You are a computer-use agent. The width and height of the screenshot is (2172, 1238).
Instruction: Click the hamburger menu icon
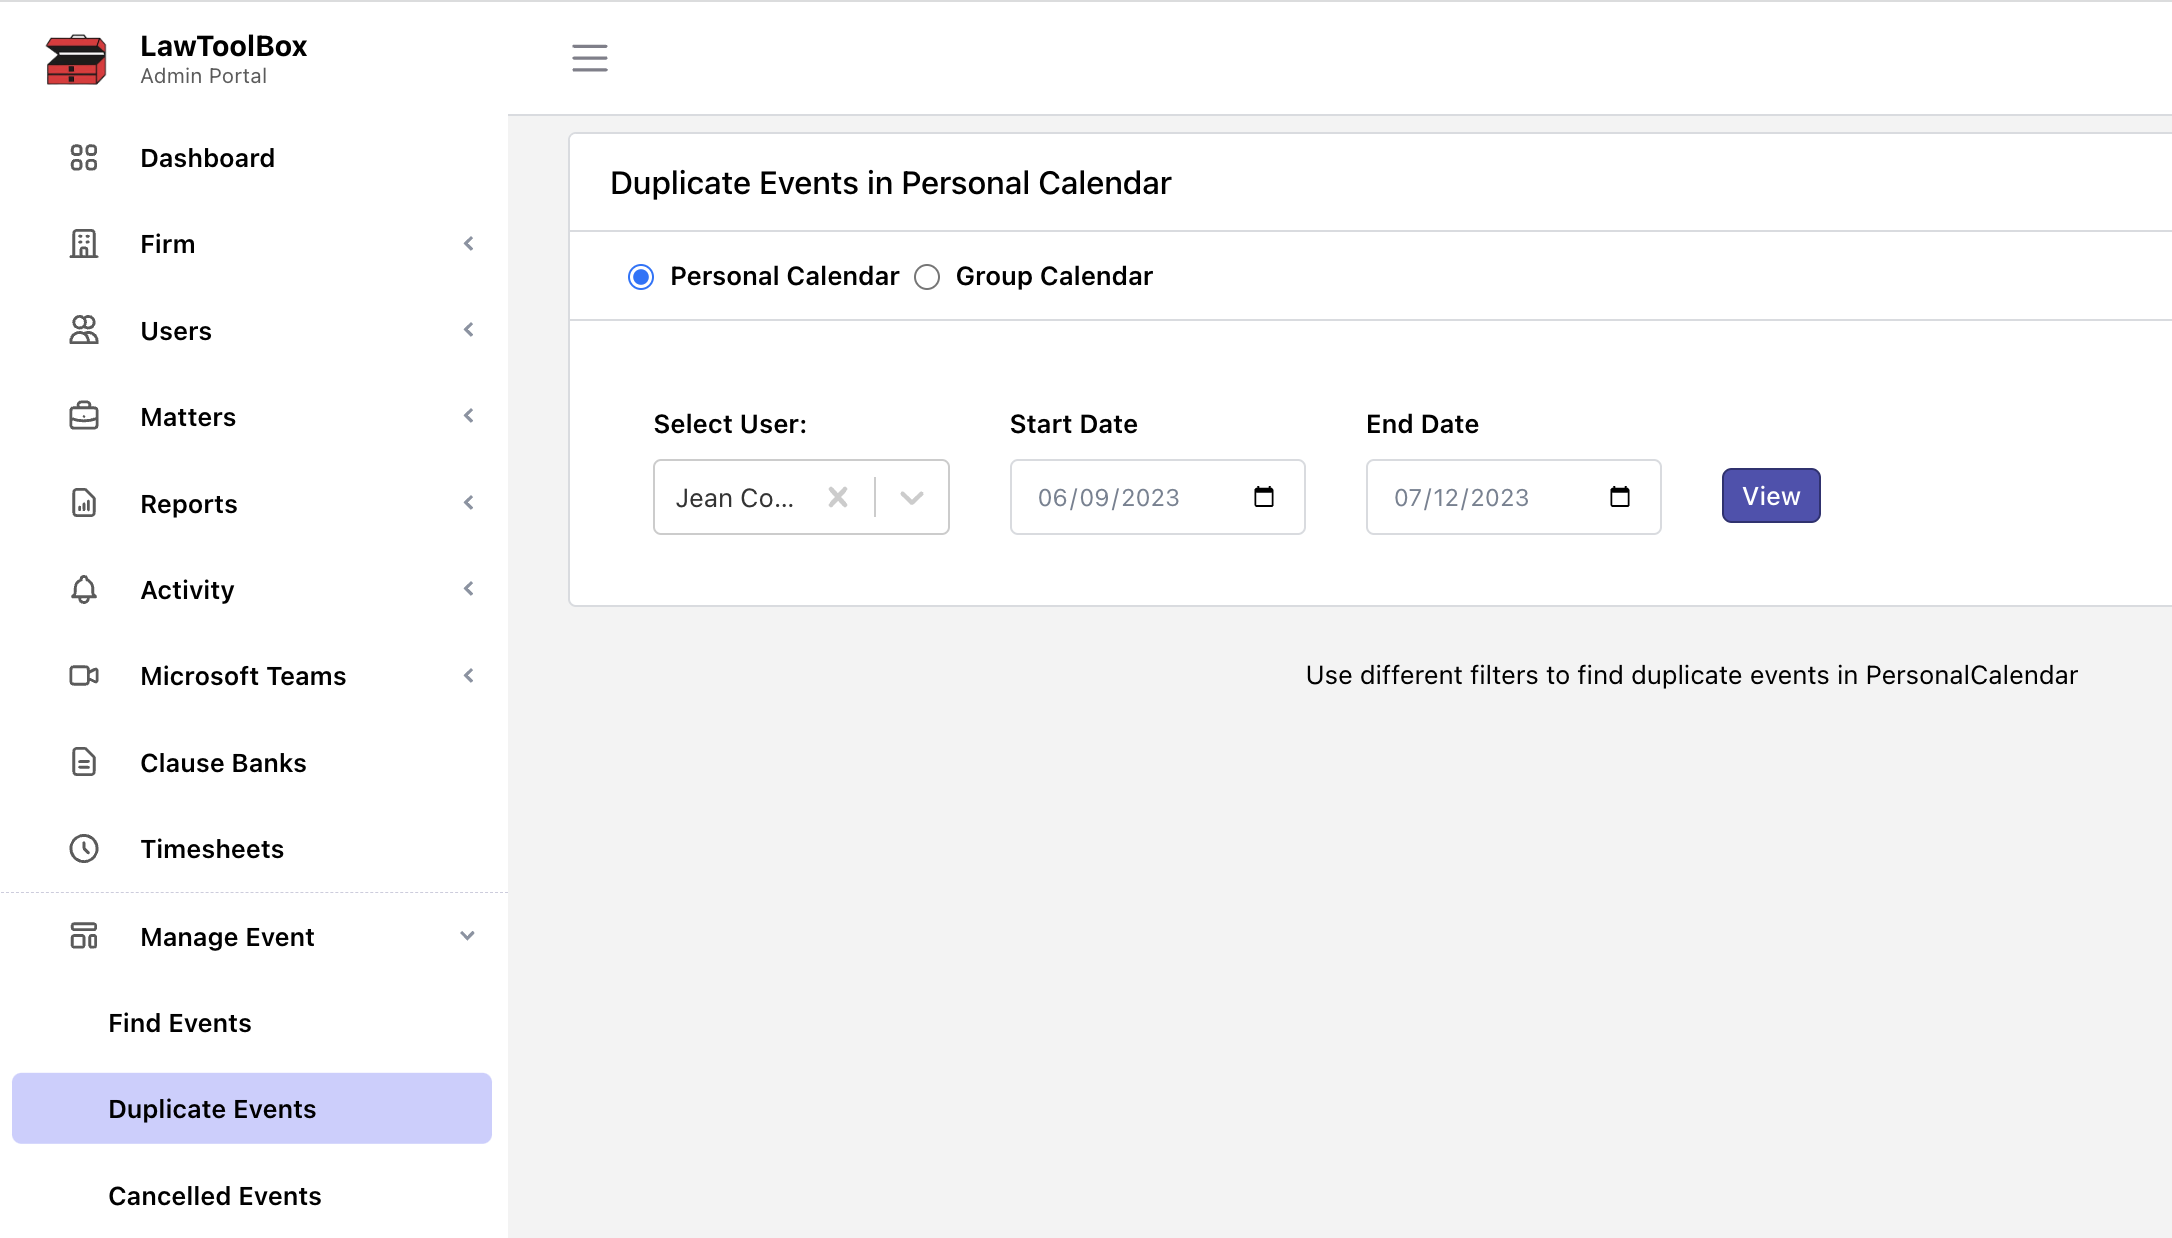point(589,58)
